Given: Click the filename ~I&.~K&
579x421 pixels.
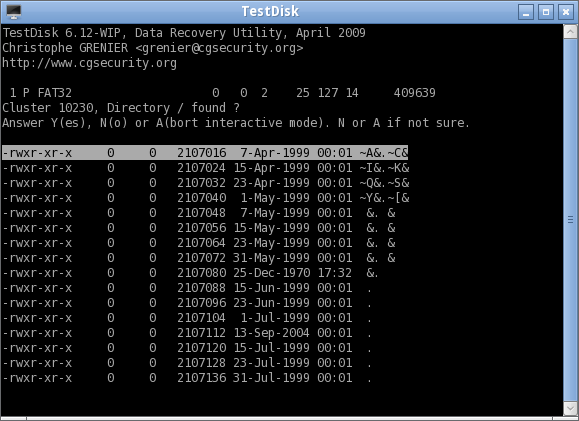Looking at the screenshot, I should tap(384, 168).
